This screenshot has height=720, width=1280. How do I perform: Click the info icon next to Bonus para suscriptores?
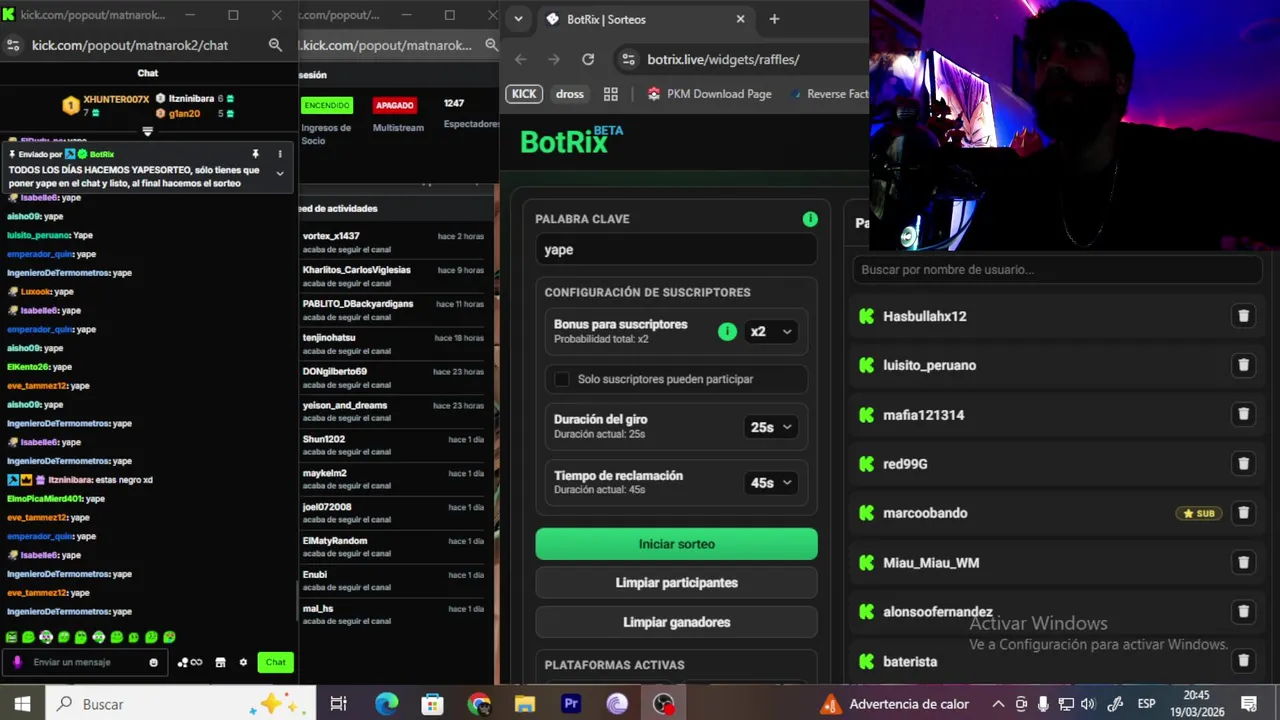(727, 331)
